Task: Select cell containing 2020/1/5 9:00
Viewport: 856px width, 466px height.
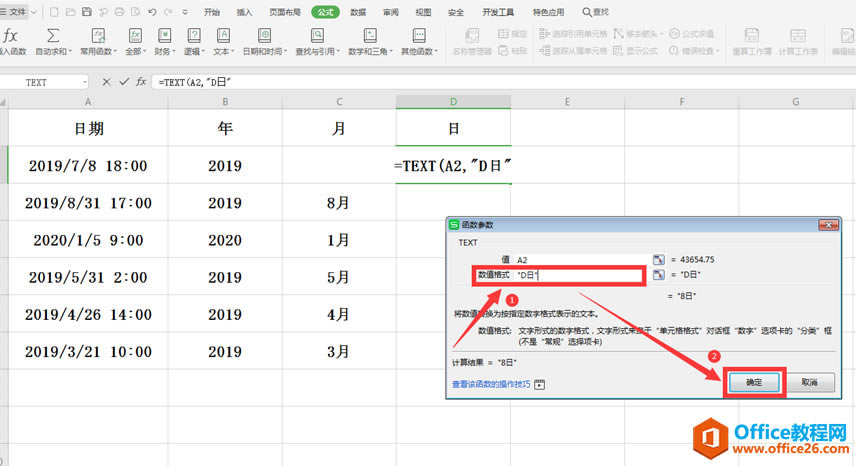Action: (88, 240)
